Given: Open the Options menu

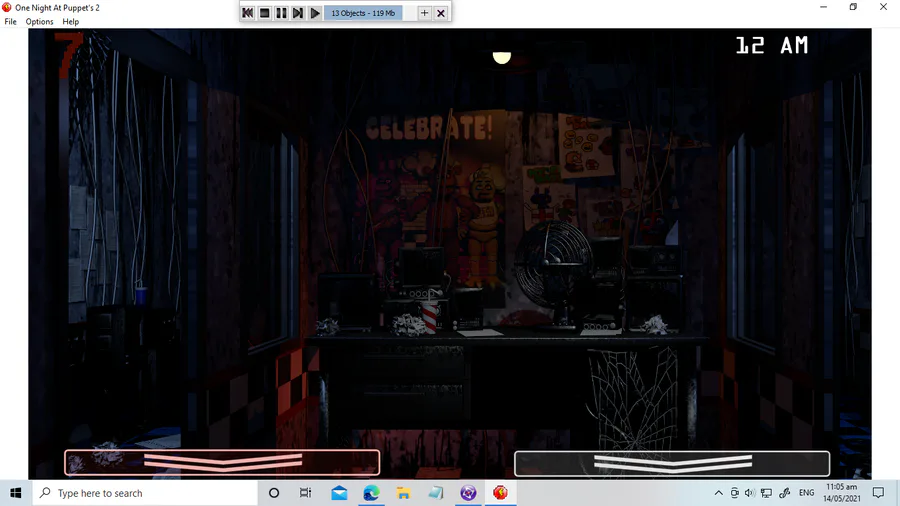Looking at the screenshot, I should 39,22.
